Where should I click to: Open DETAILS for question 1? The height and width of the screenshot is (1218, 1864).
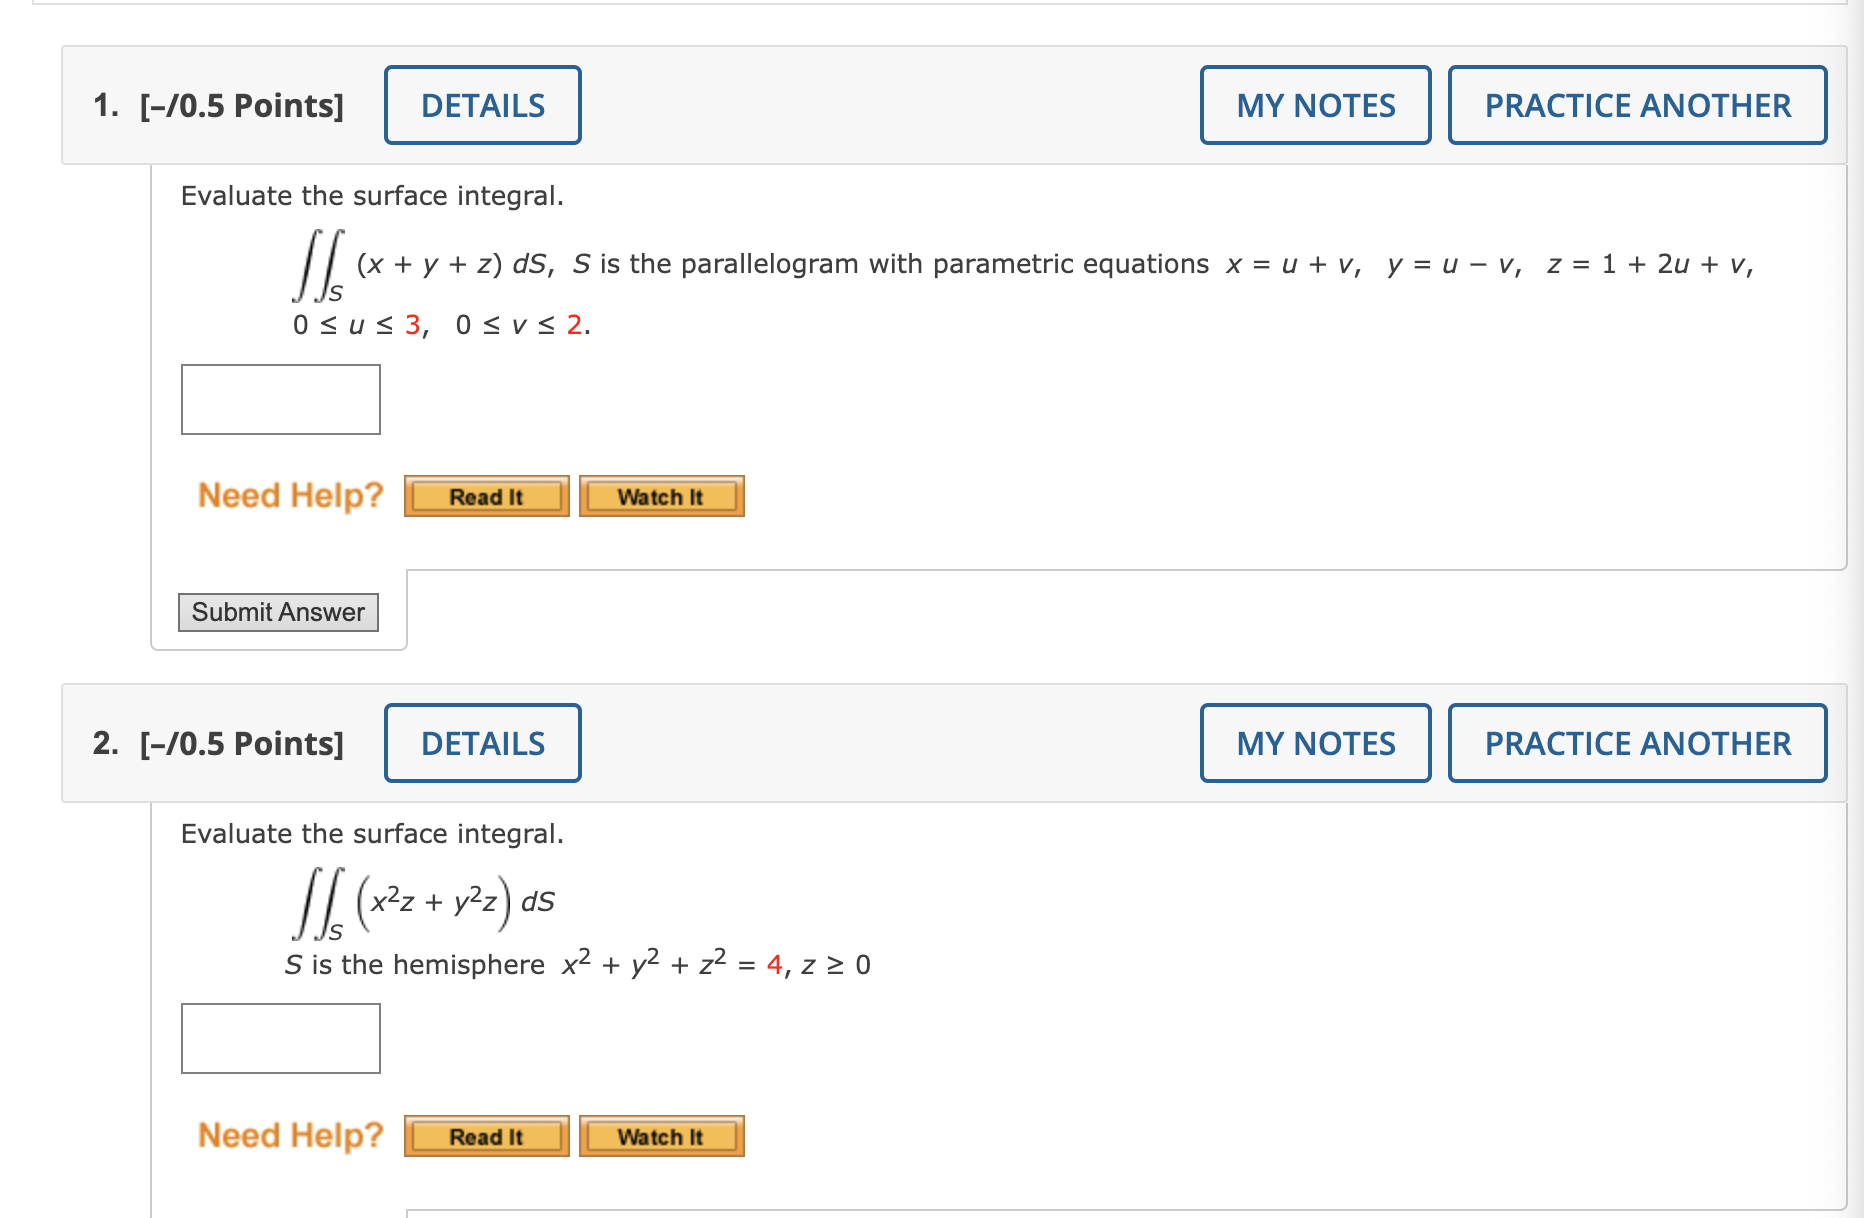(483, 105)
